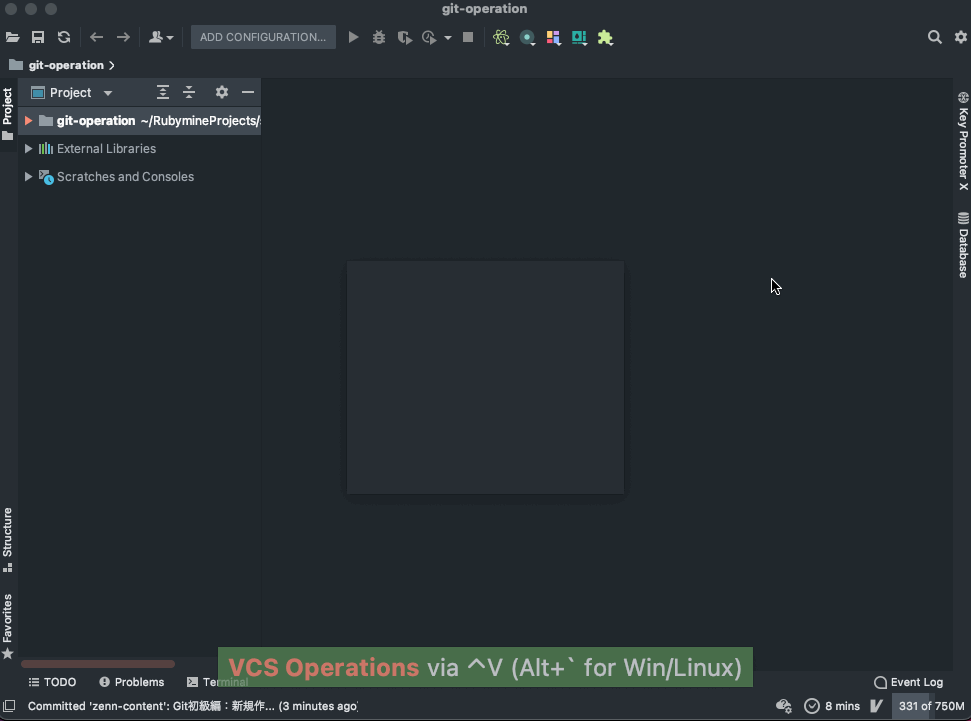Open the Settings gear of the Project panel
This screenshot has width=971, height=721.
tap(221, 92)
